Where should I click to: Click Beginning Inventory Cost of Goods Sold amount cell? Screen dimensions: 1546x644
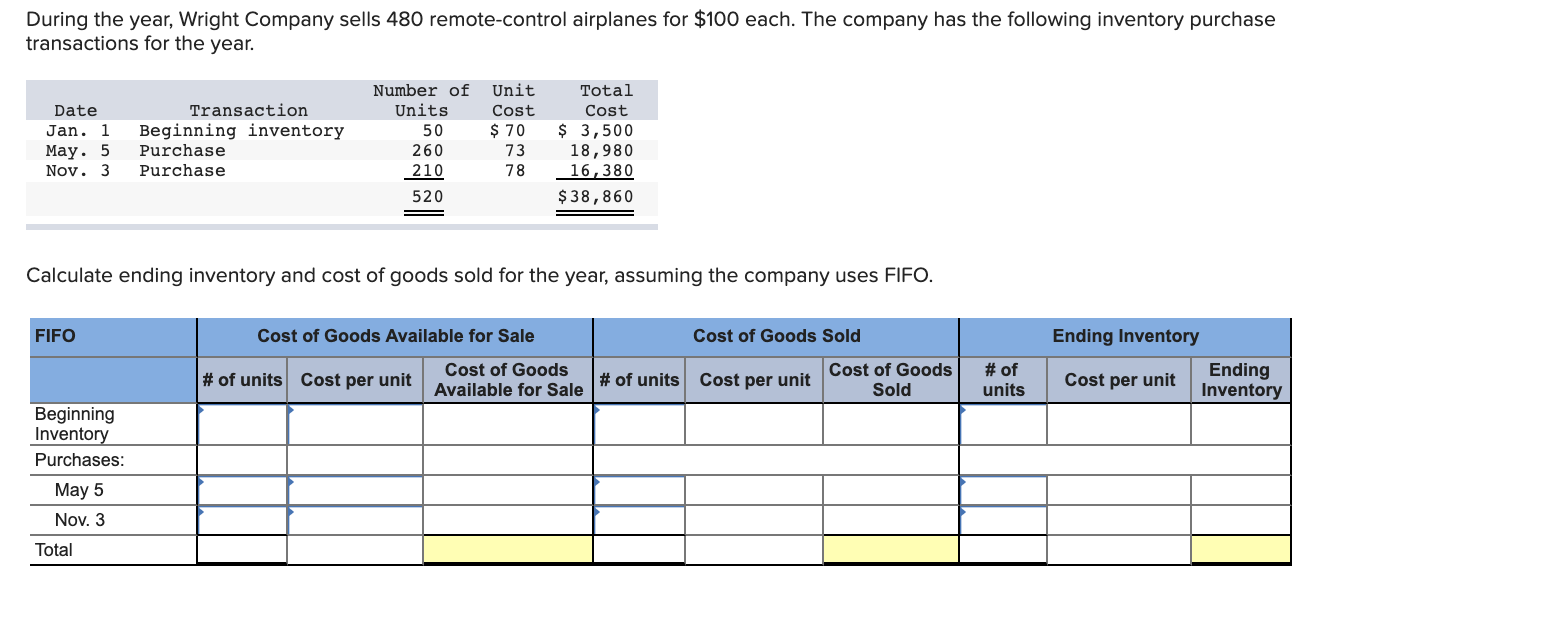pyautogui.click(x=890, y=424)
